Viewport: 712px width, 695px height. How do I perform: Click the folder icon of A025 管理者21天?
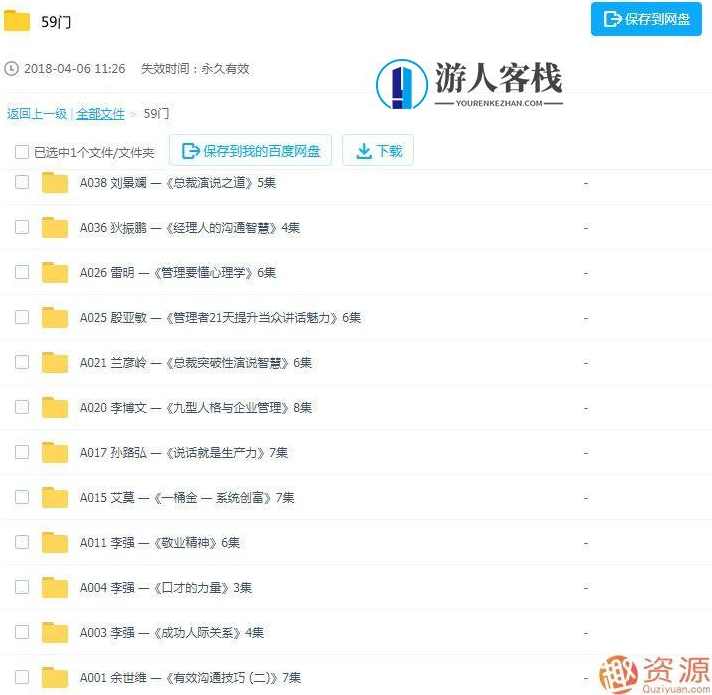[55, 317]
